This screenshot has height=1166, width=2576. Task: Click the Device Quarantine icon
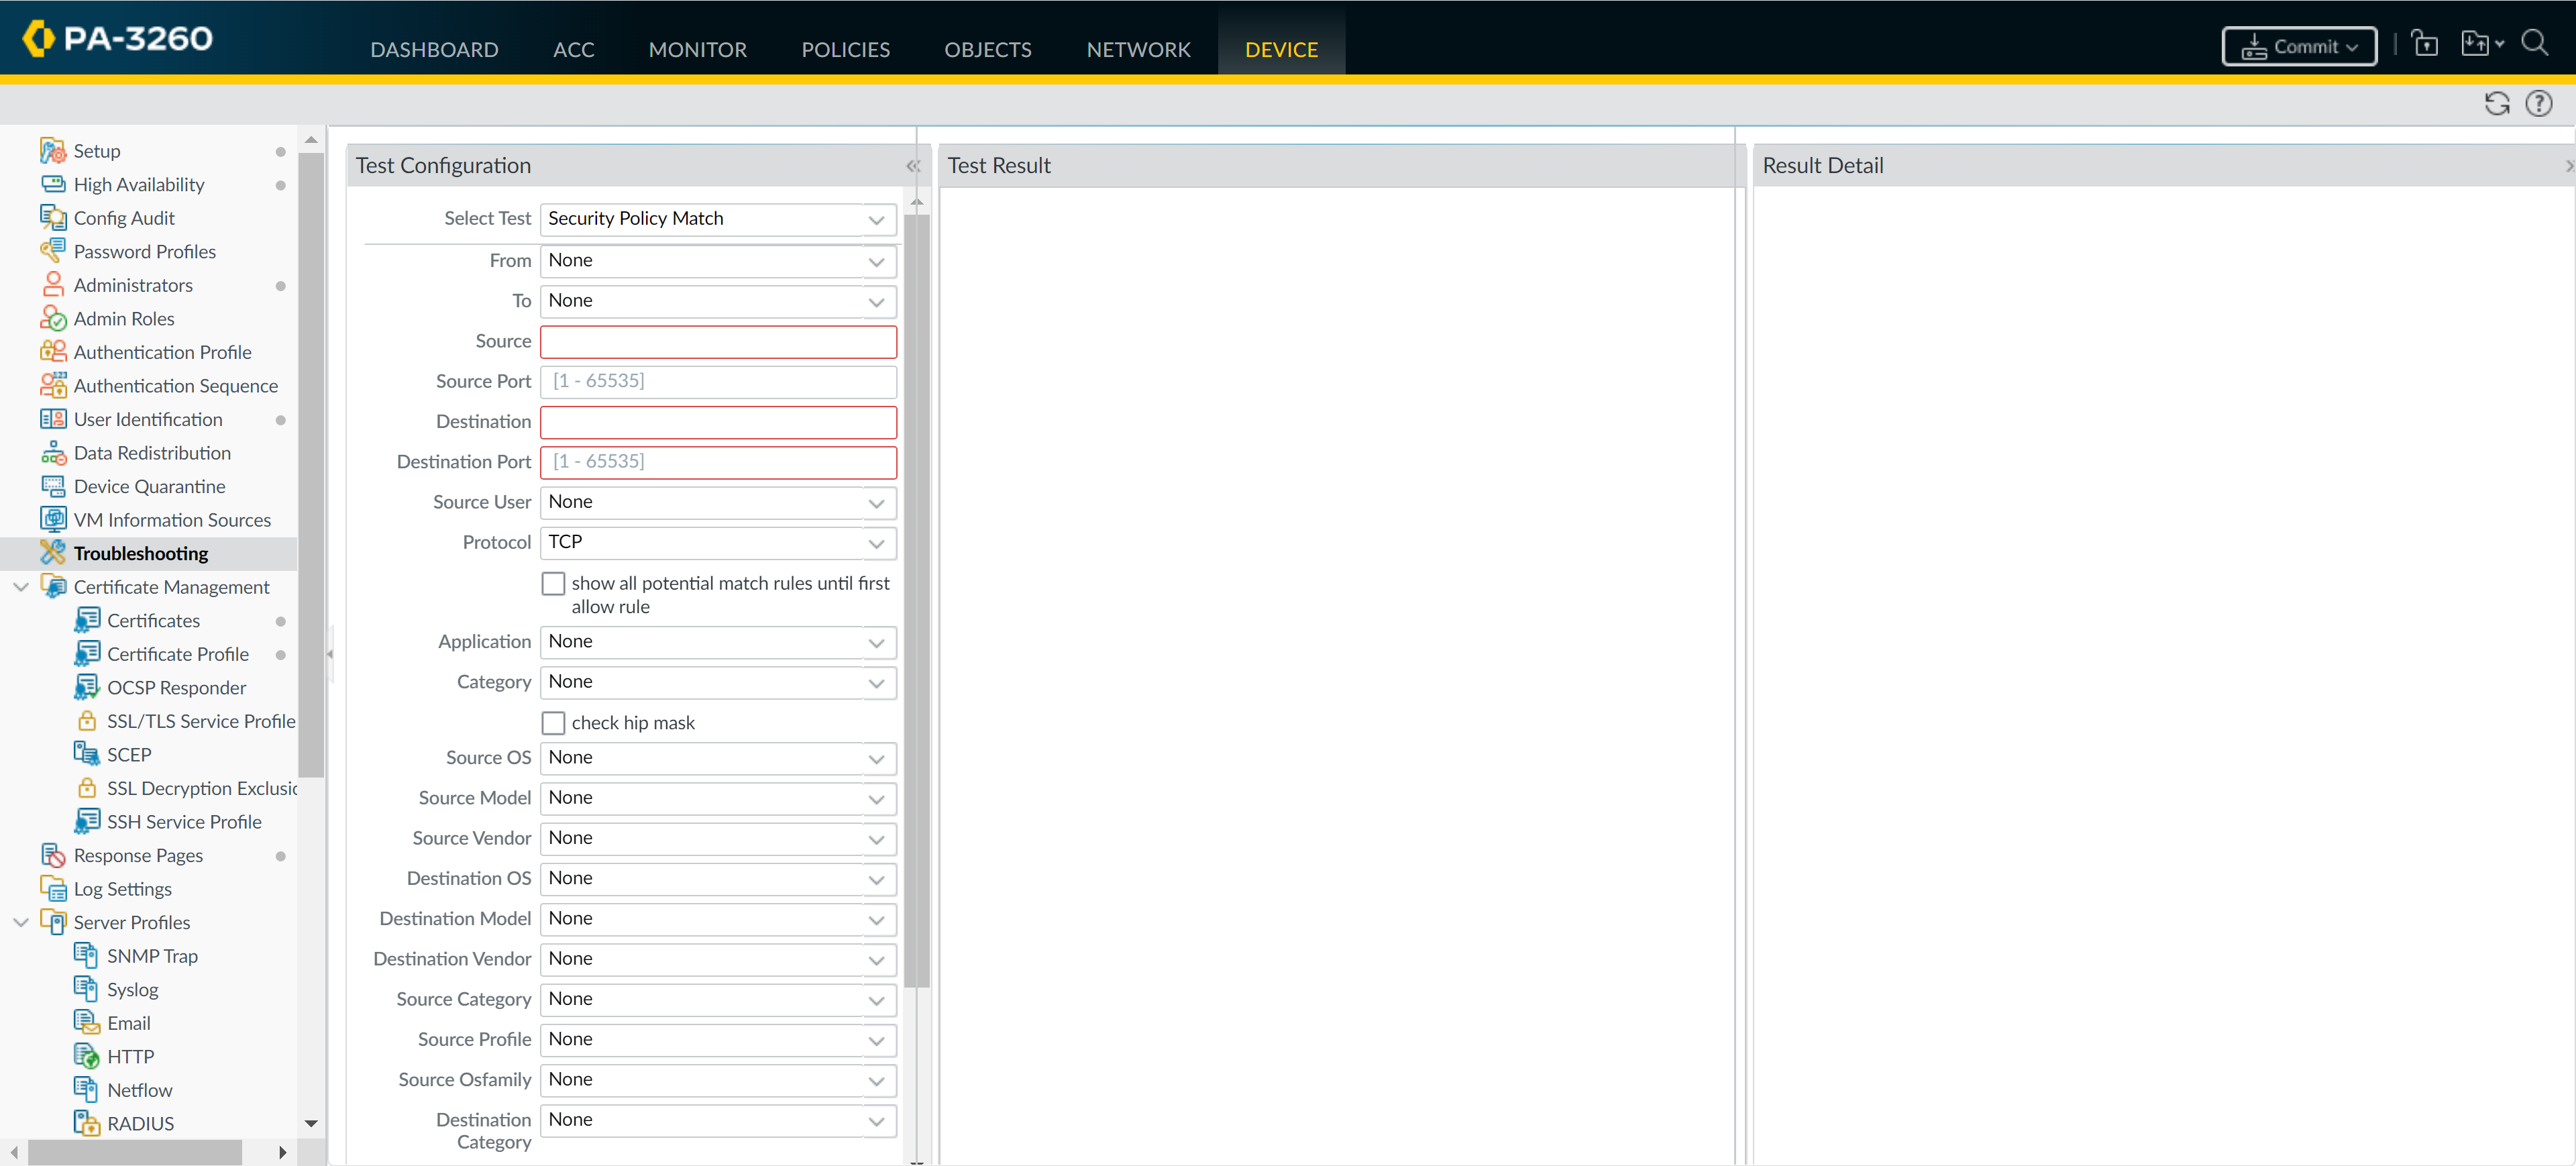pos(52,486)
